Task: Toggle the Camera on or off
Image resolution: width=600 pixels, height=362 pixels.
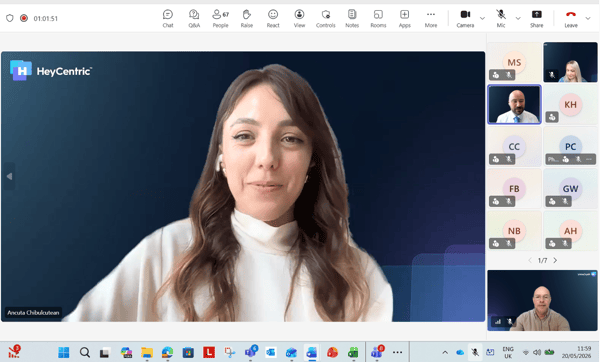Action: coord(465,18)
